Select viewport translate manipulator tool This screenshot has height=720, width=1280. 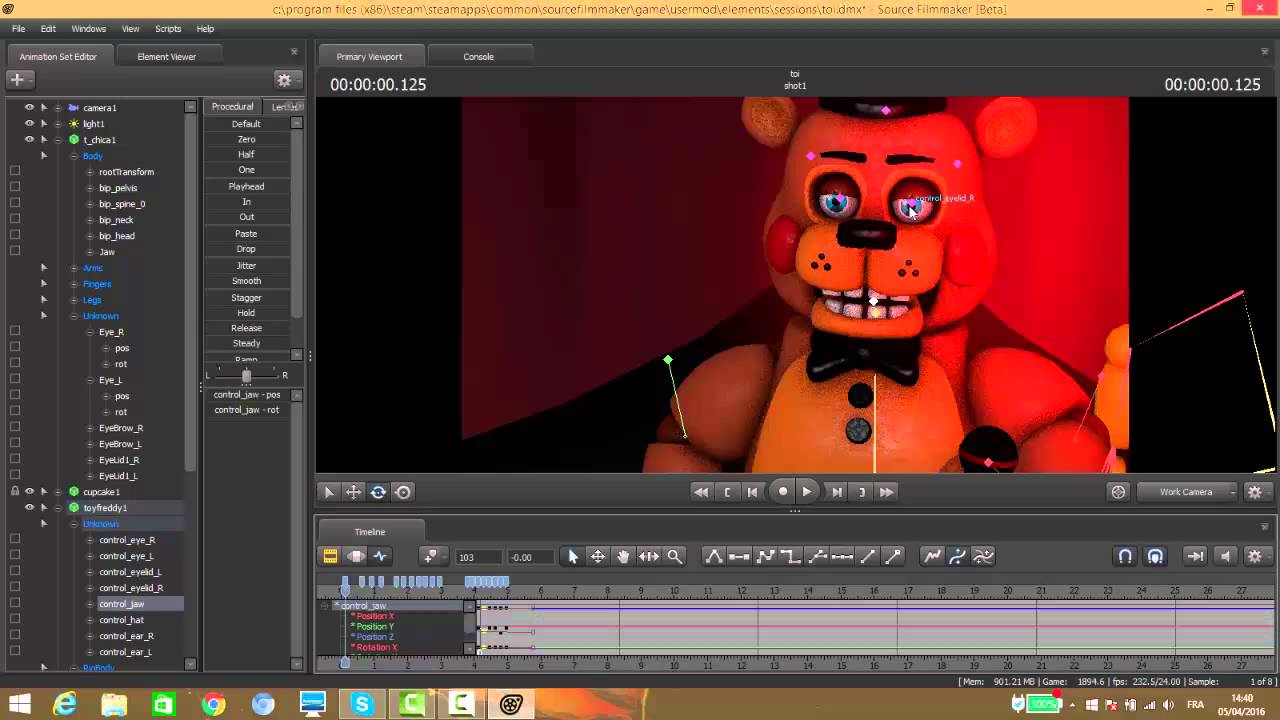point(353,492)
